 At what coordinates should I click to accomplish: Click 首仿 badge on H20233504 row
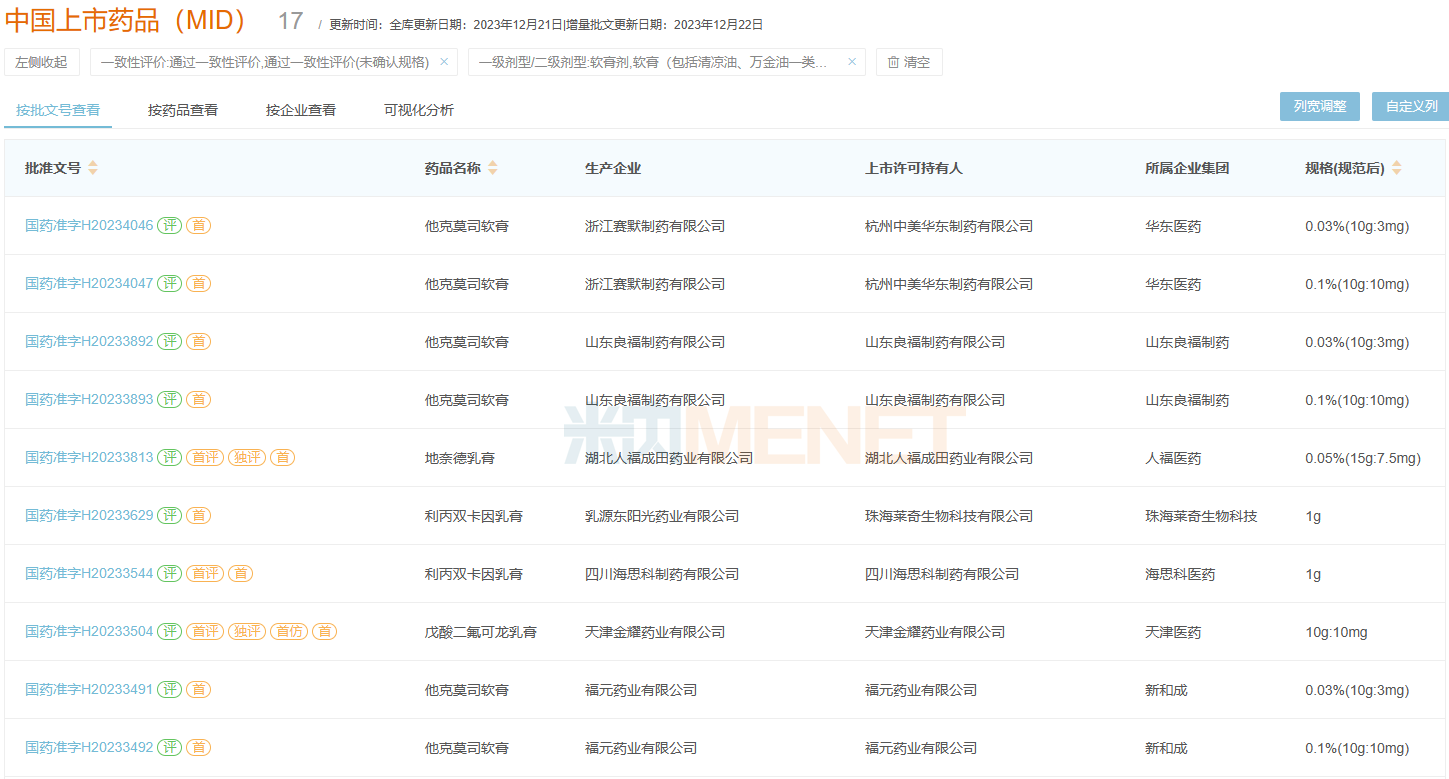tap(290, 632)
